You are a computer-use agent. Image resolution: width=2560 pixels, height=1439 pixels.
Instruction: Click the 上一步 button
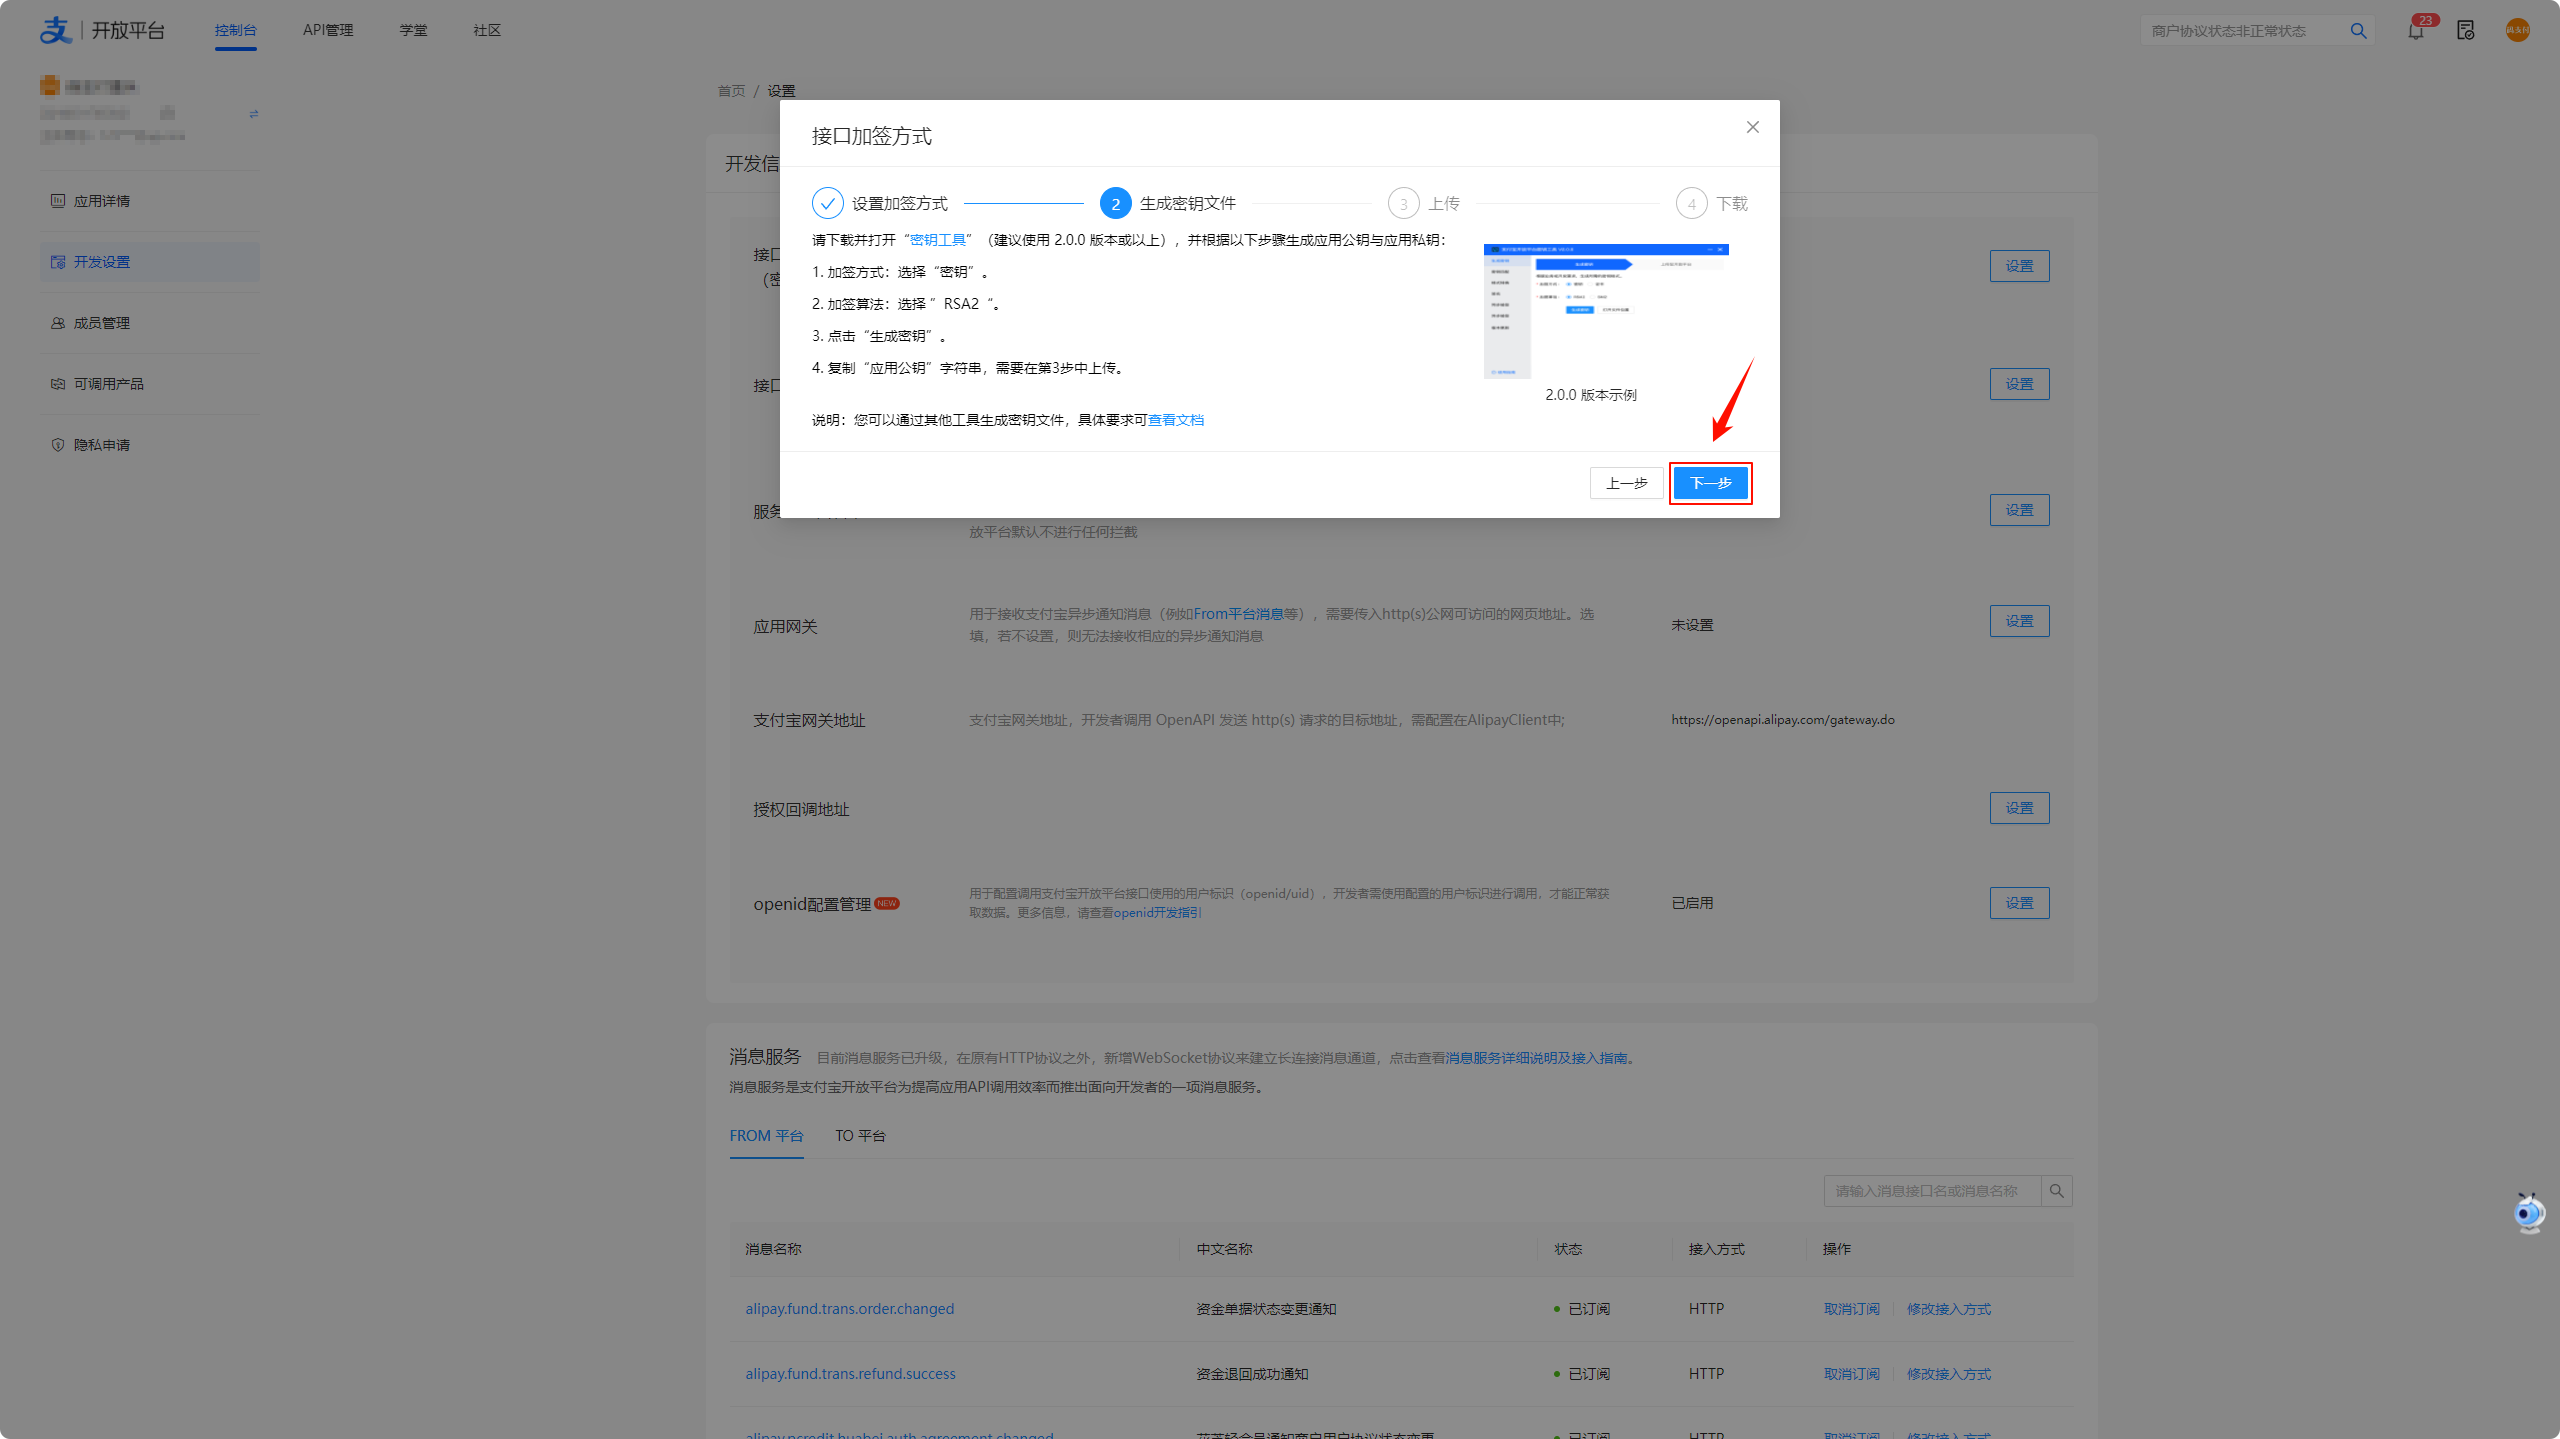point(1626,483)
